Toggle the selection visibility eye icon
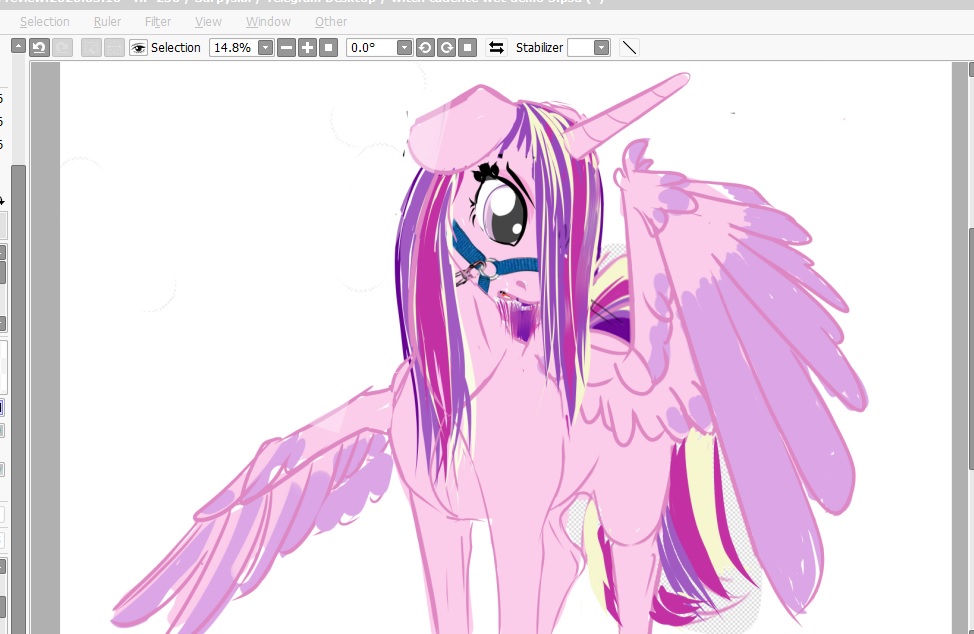 tap(138, 48)
